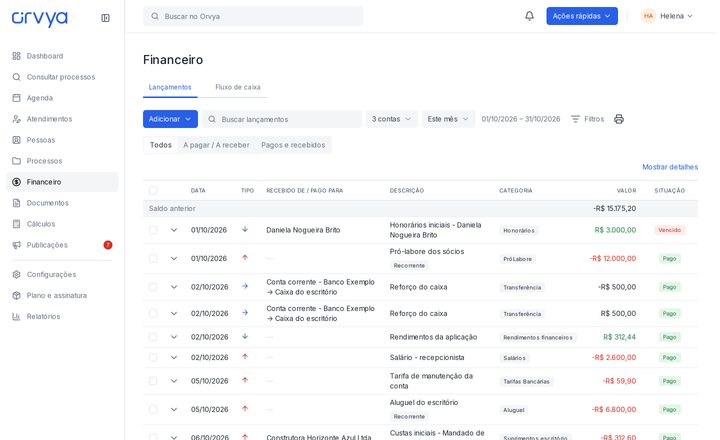Screen dimensions: 720x440
Task: Click the Pessoas sidebar icon
Action: 17,140
